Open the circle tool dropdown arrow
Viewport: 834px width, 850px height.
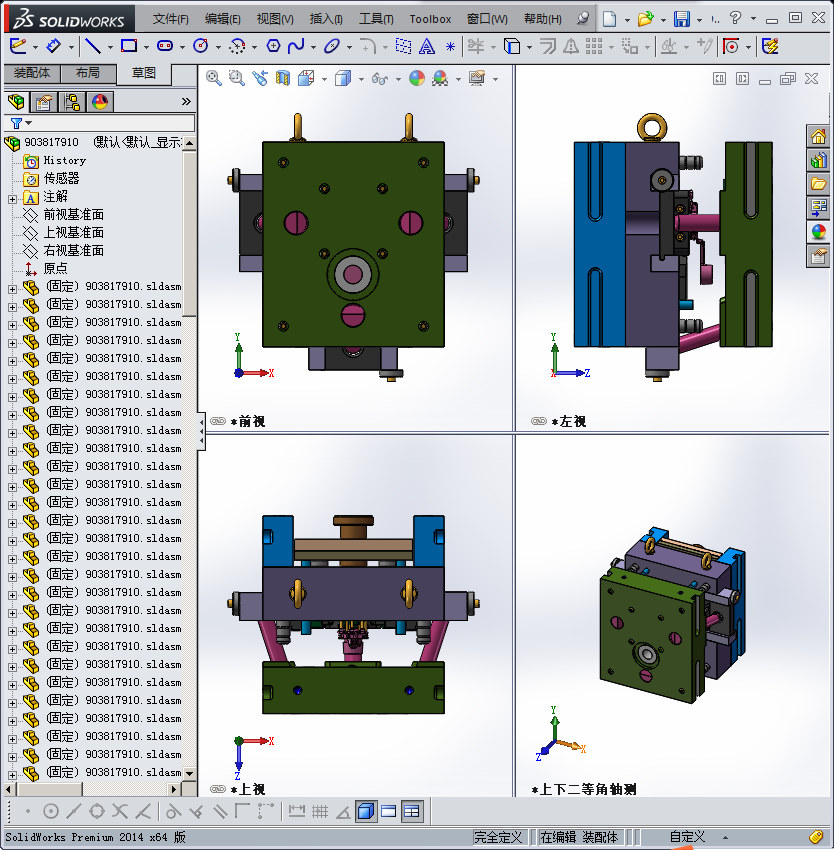[x=219, y=48]
